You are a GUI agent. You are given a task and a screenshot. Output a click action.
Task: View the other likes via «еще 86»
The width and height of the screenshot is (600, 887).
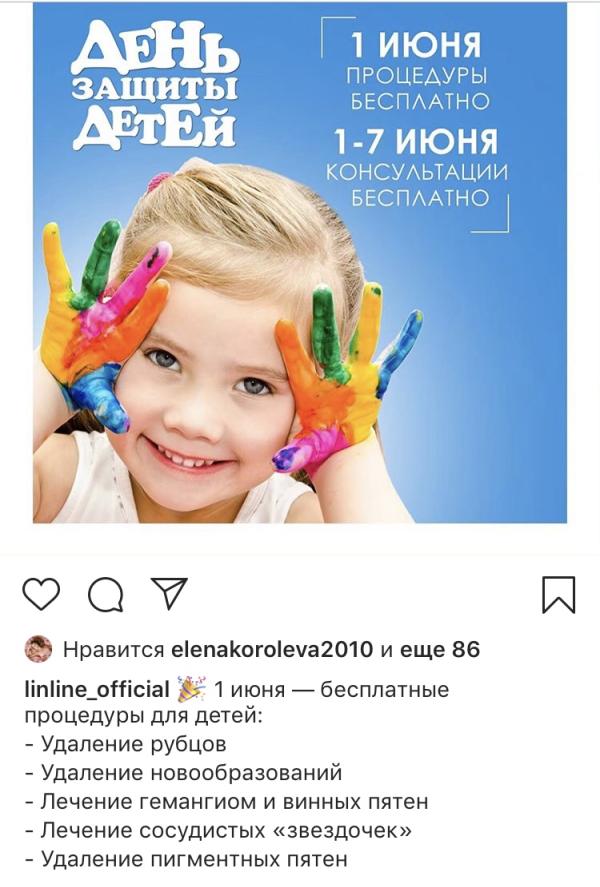[x=440, y=649]
